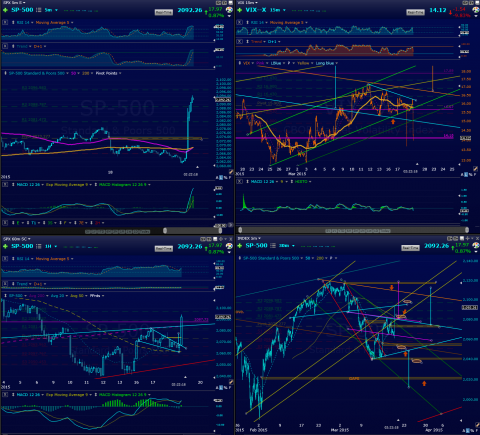Toggle L log scale in VIX chart
This screenshot has width=480, height=435.
[466, 175]
